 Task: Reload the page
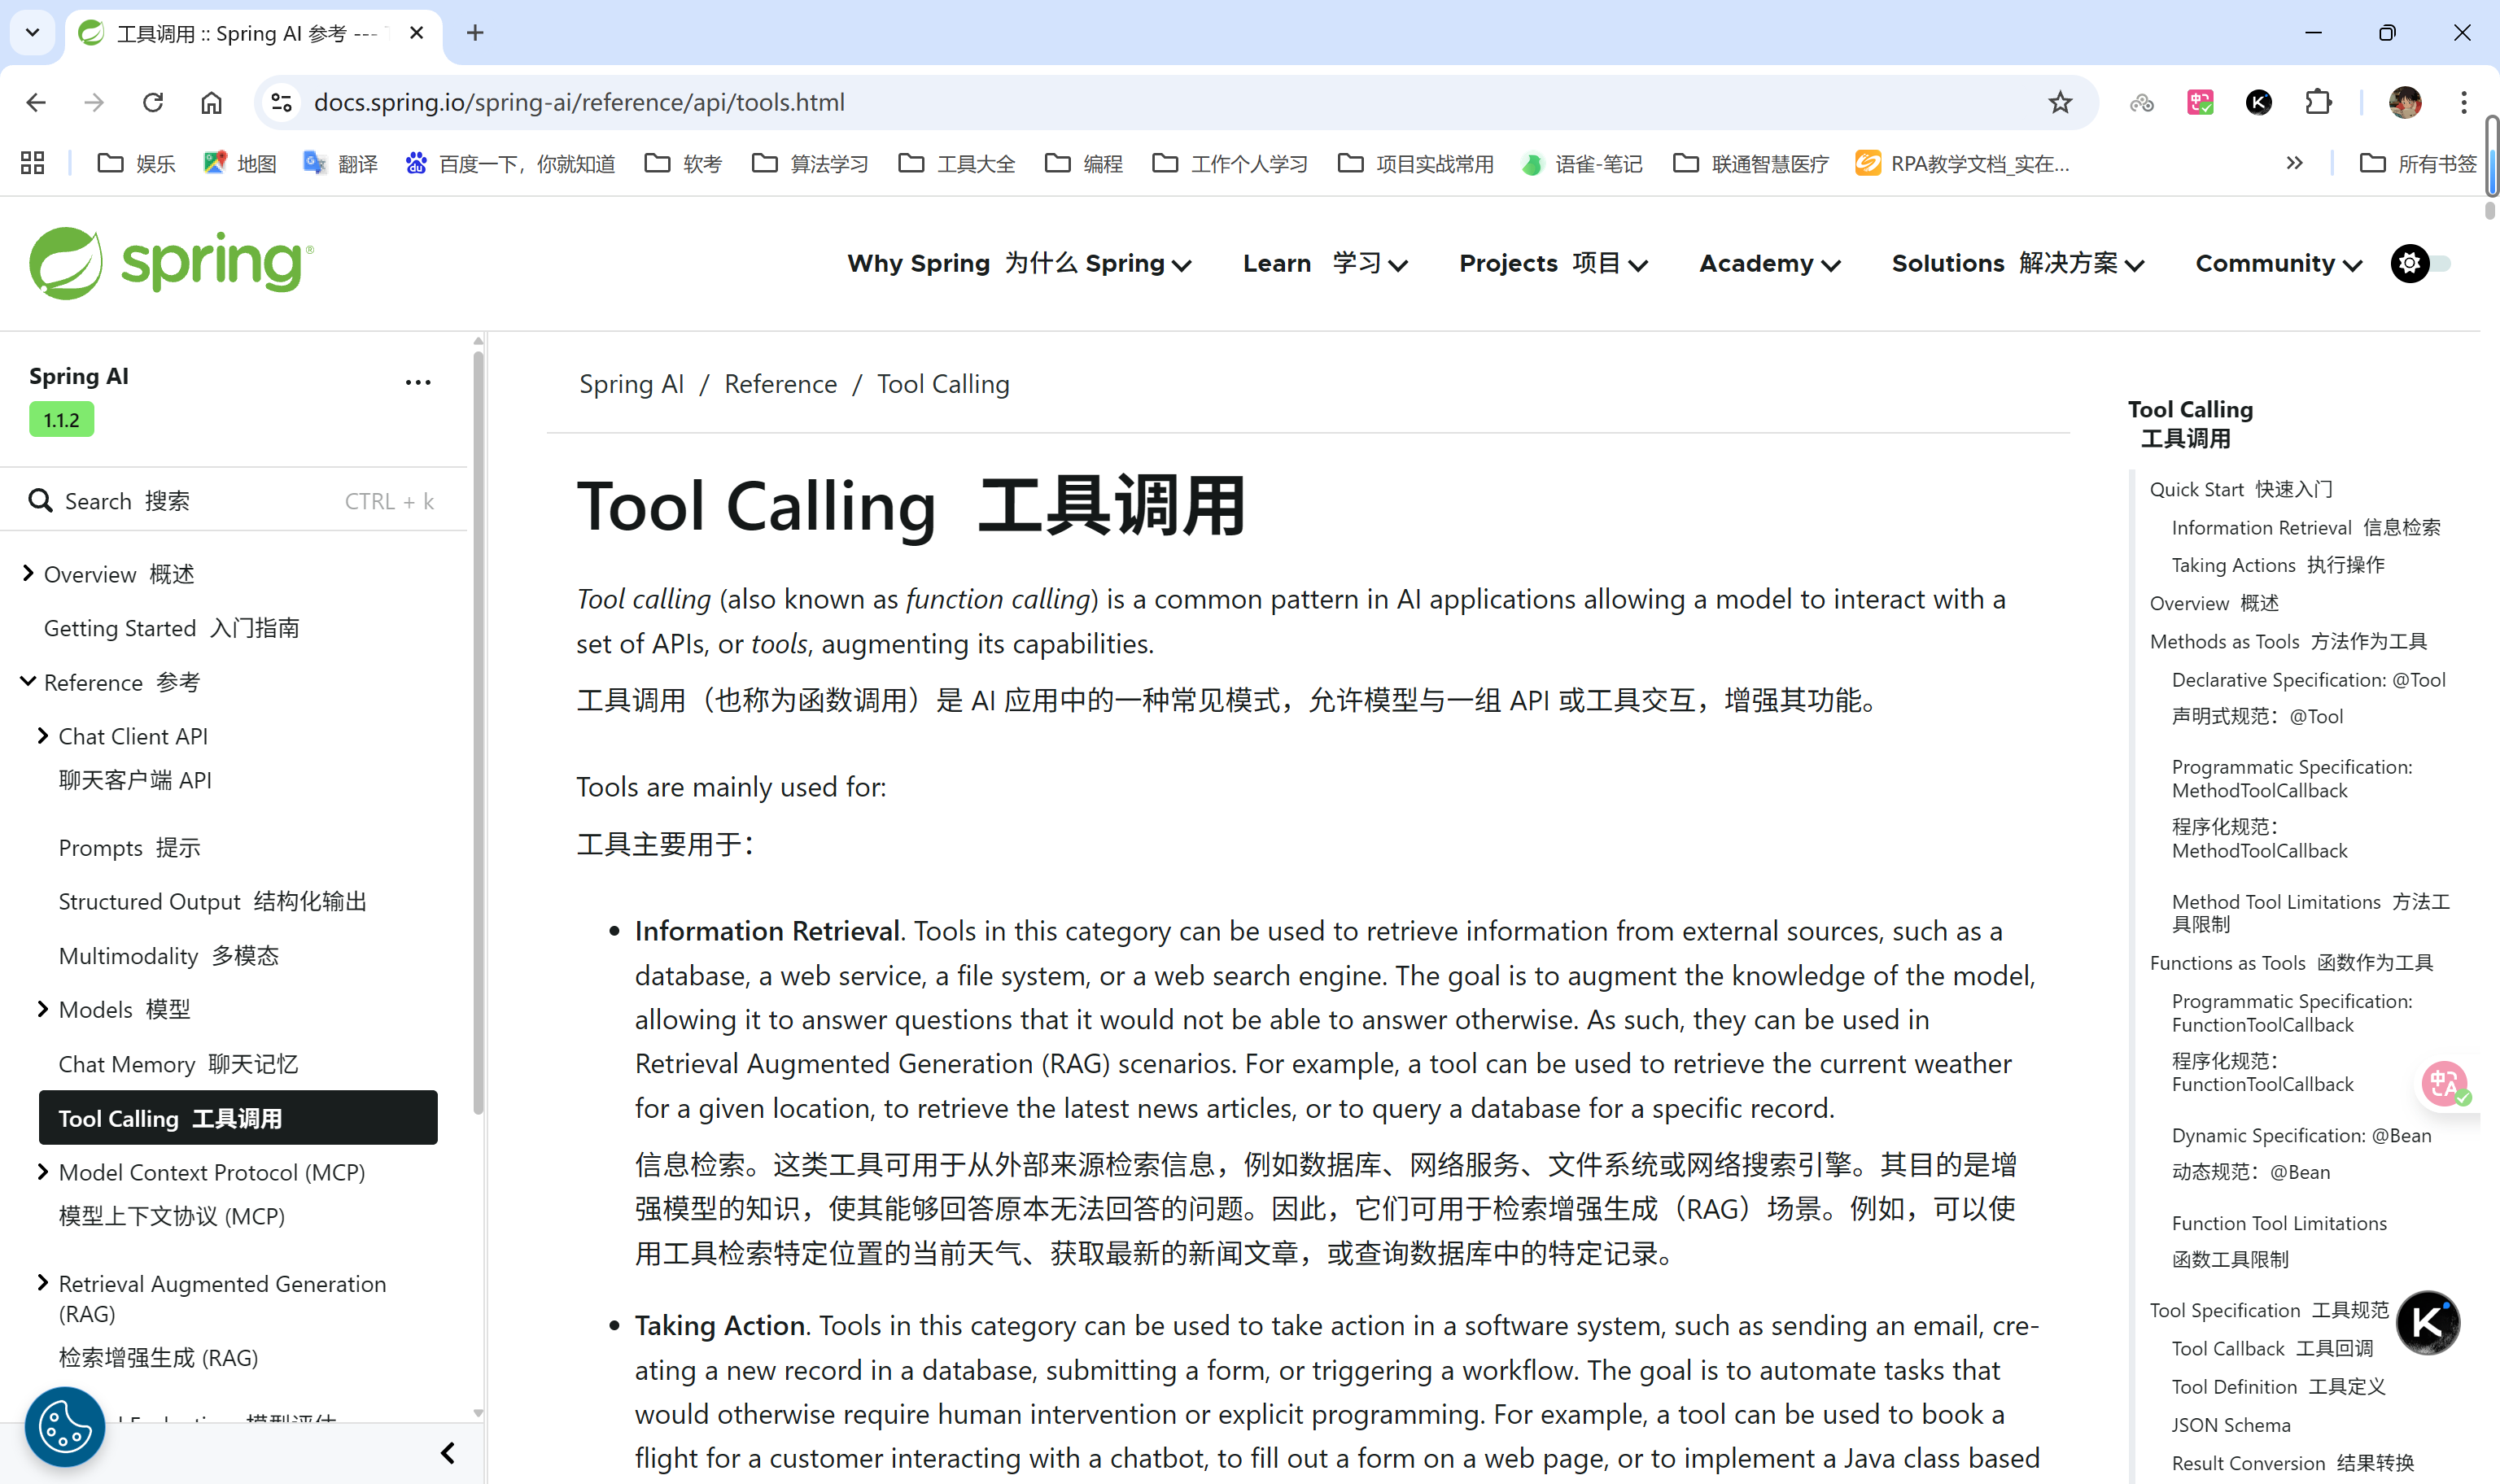pos(152,102)
